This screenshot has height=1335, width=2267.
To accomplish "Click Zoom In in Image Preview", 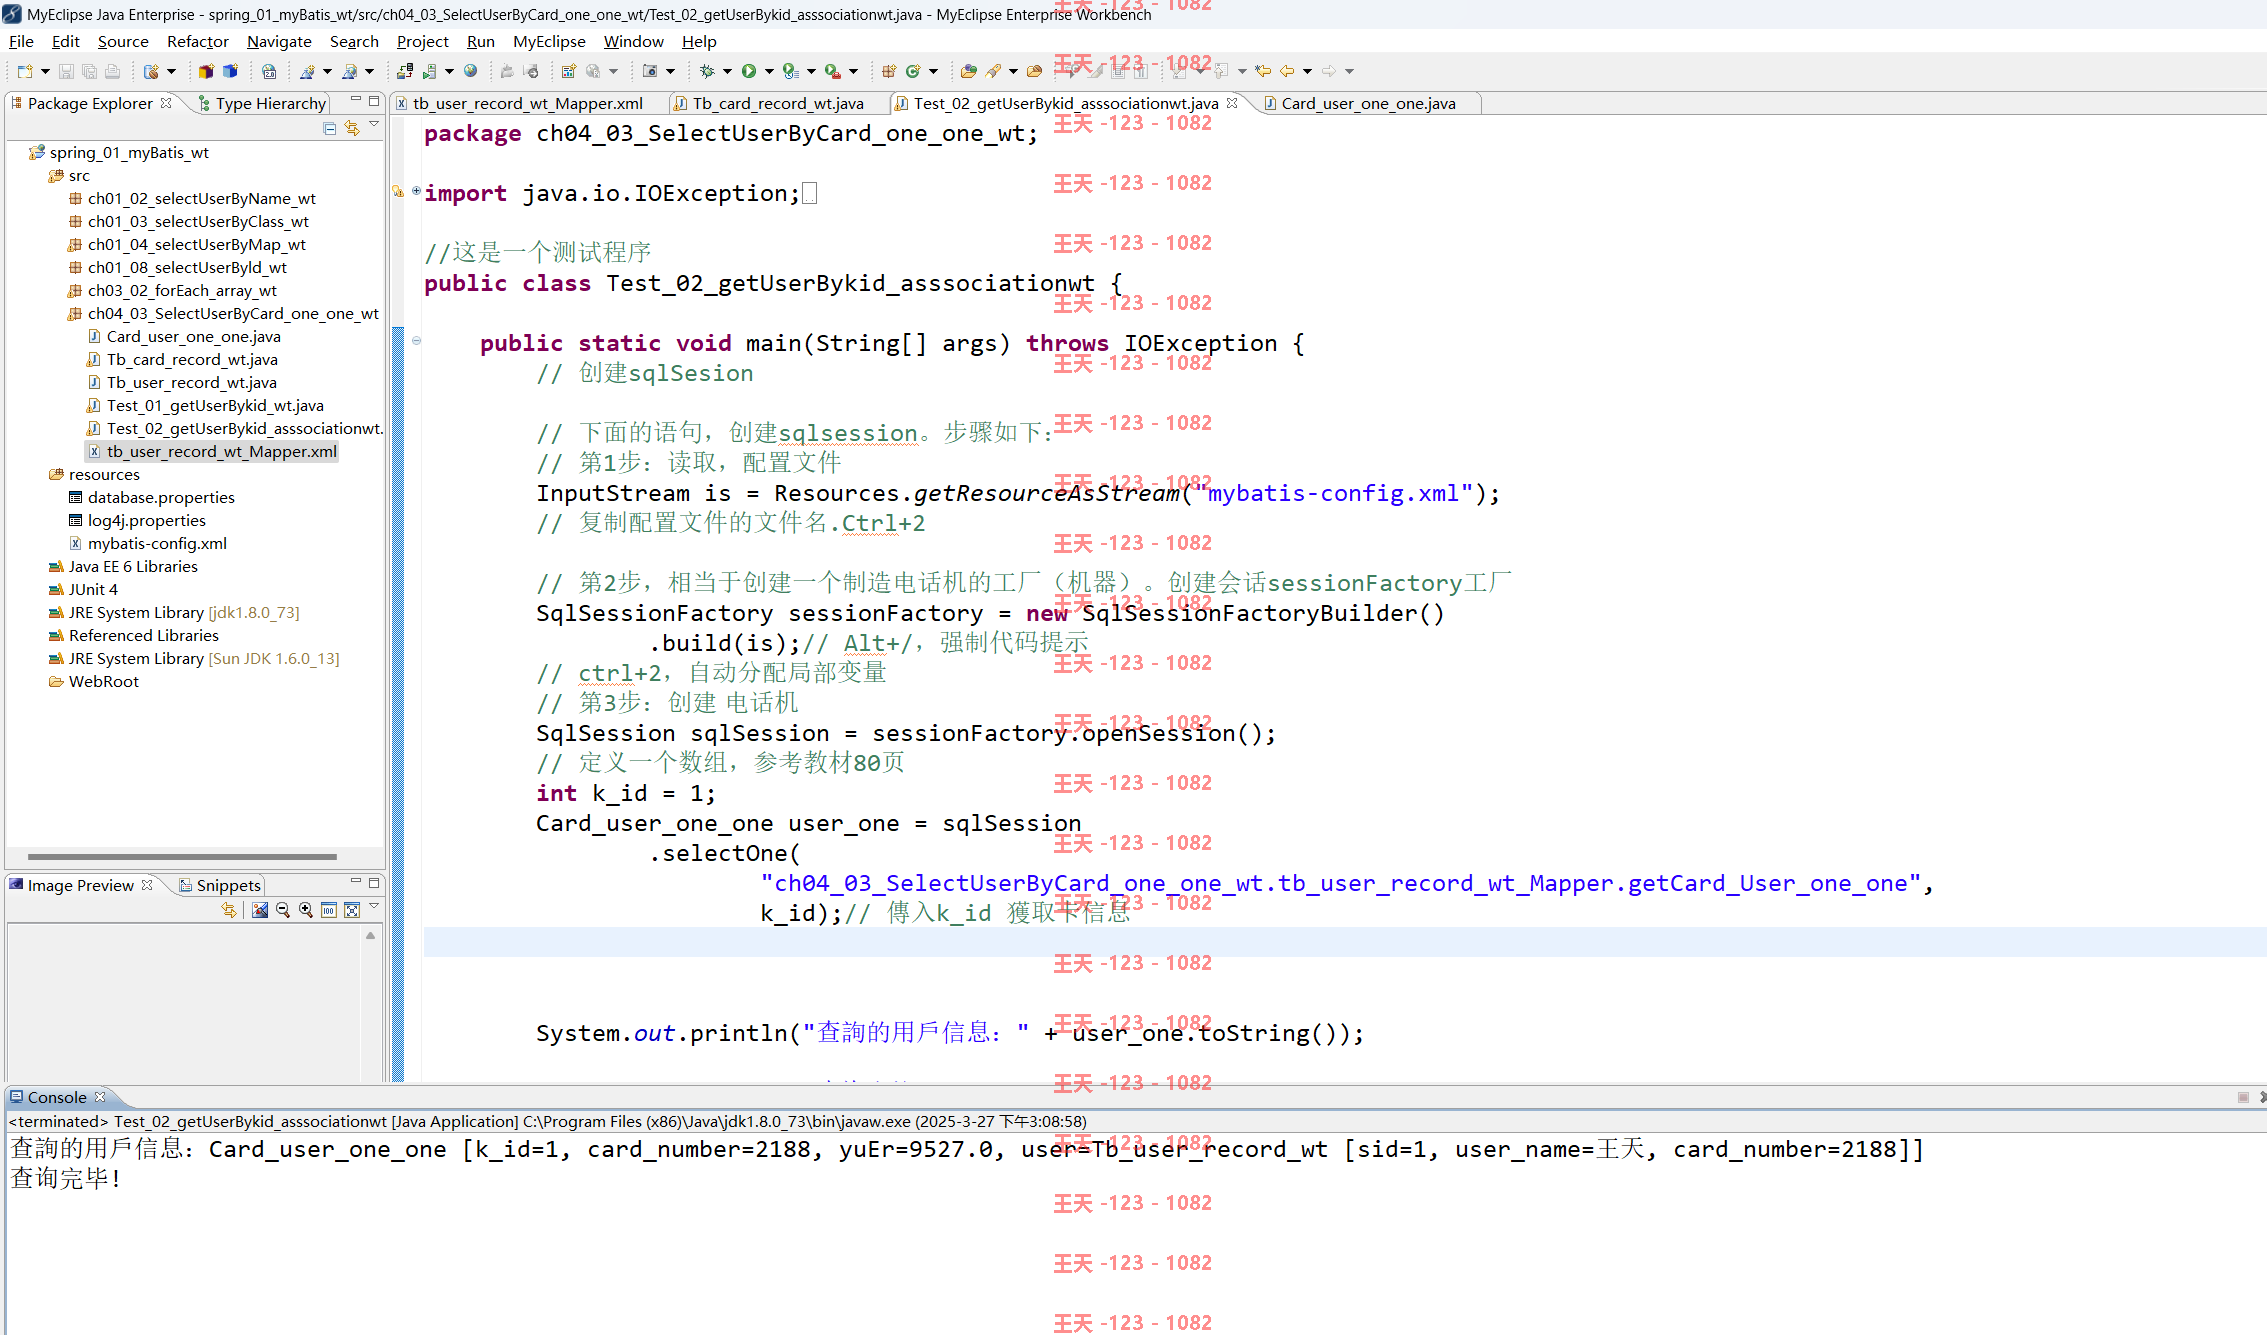I will coord(306,910).
